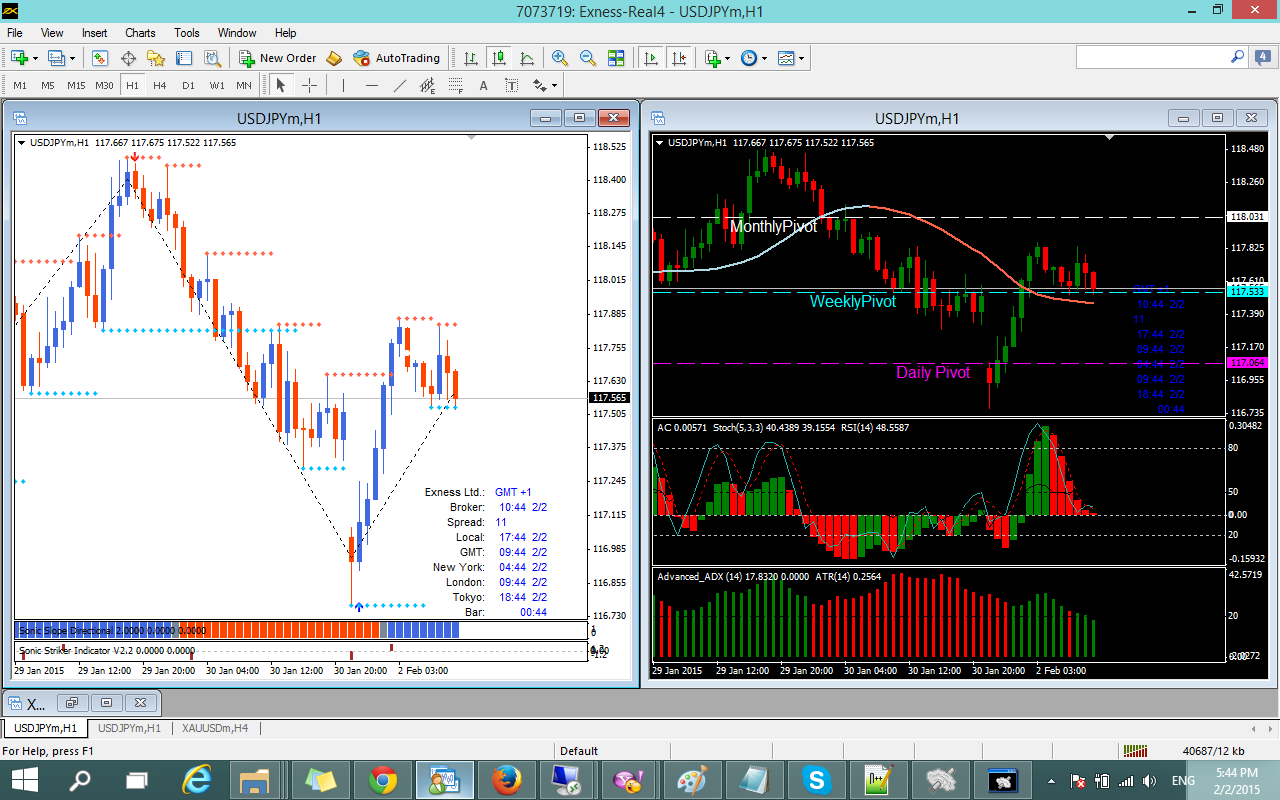Viewport: 1280px width, 800px height.
Task: Open the Tools menu
Action: tap(187, 33)
